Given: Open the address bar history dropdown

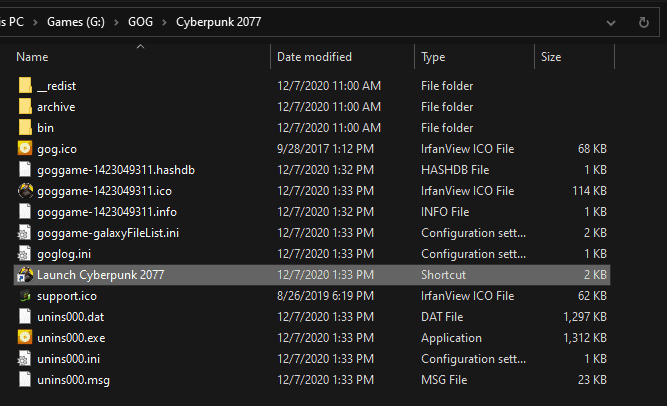Looking at the screenshot, I should tap(612, 21).
